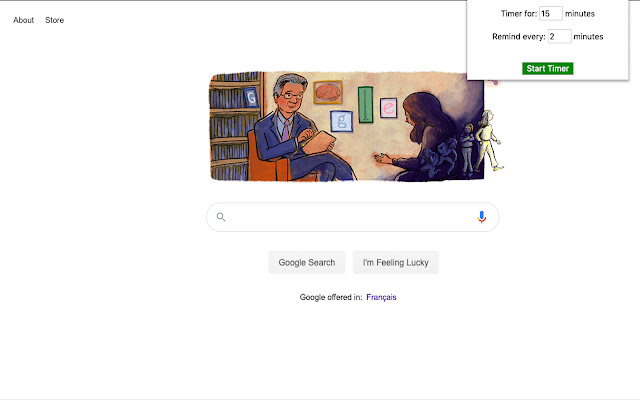The image size is (640, 400).
Task: Switch Google language to Français
Action: 381,297
